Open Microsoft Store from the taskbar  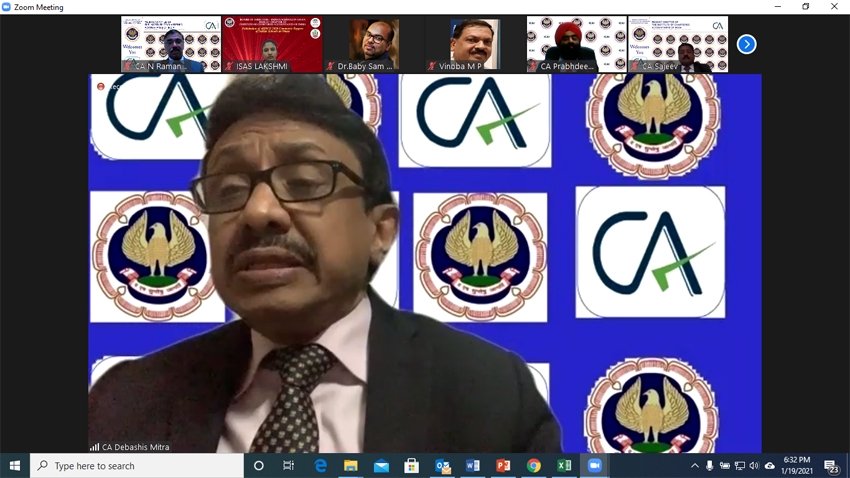(x=411, y=466)
